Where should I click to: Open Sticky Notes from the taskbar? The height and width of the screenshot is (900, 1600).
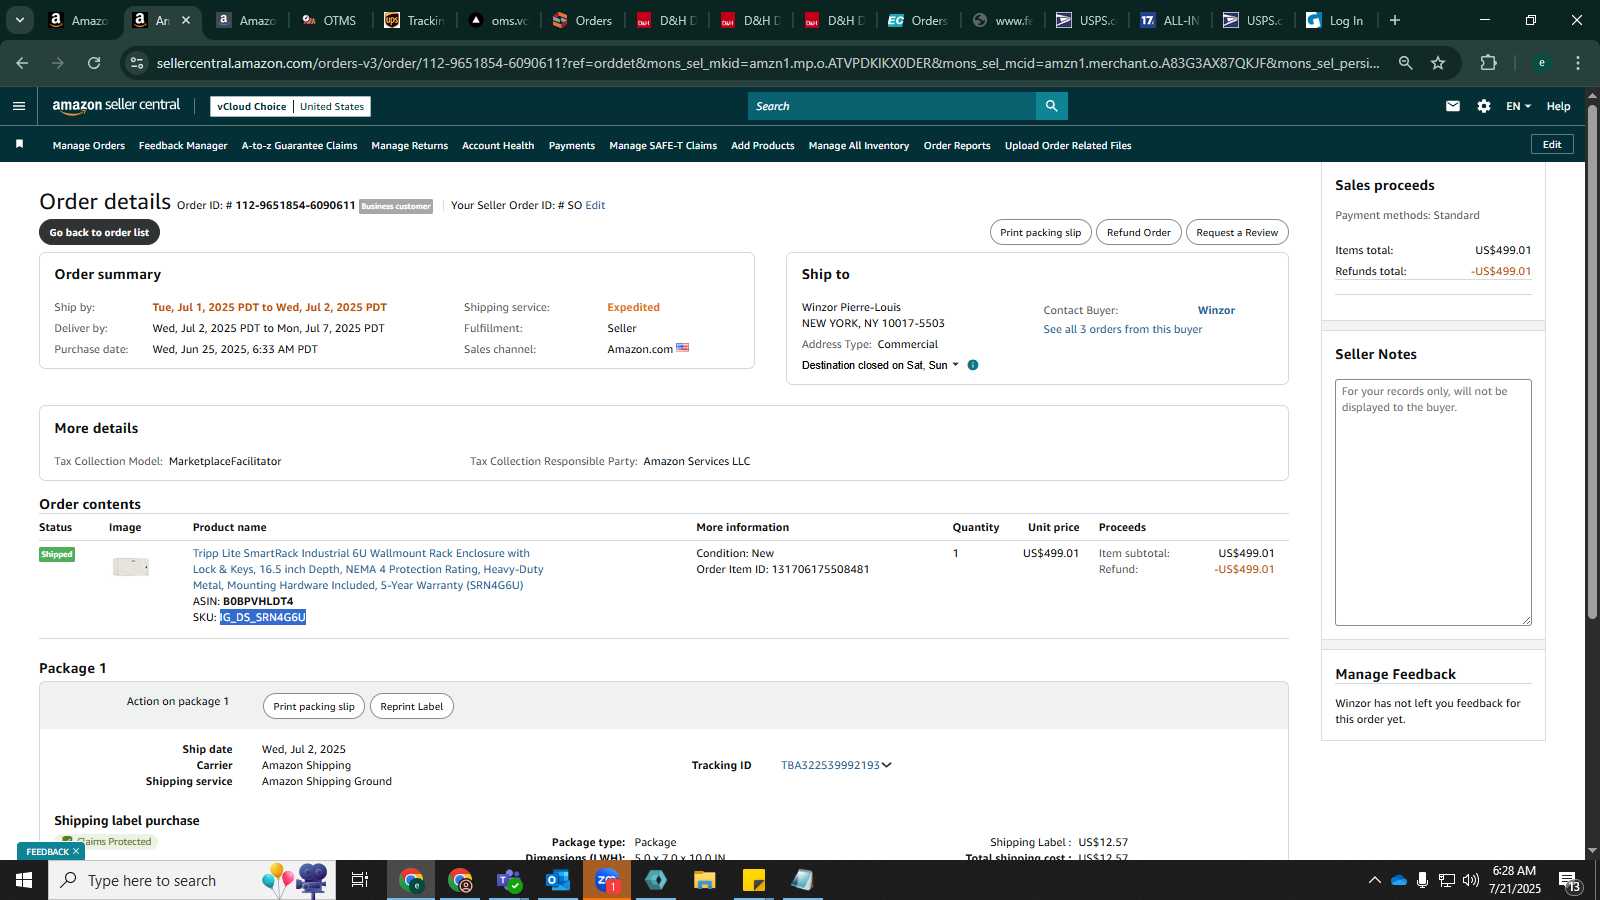[x=754, y=880]
